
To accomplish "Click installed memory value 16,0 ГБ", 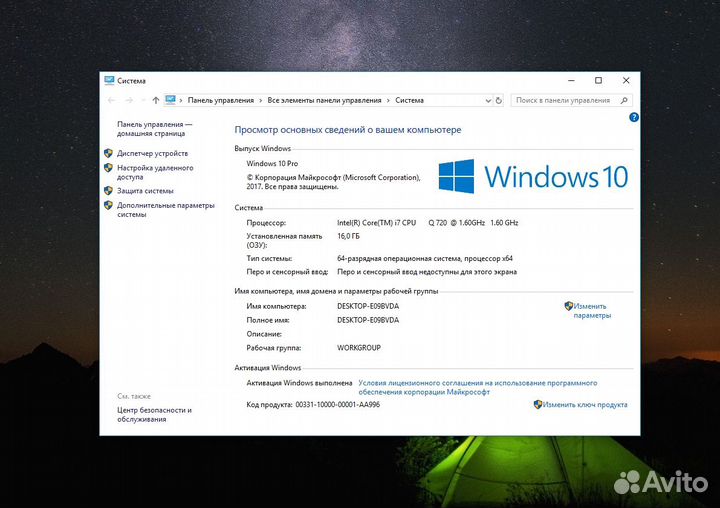I will (349, 236).
